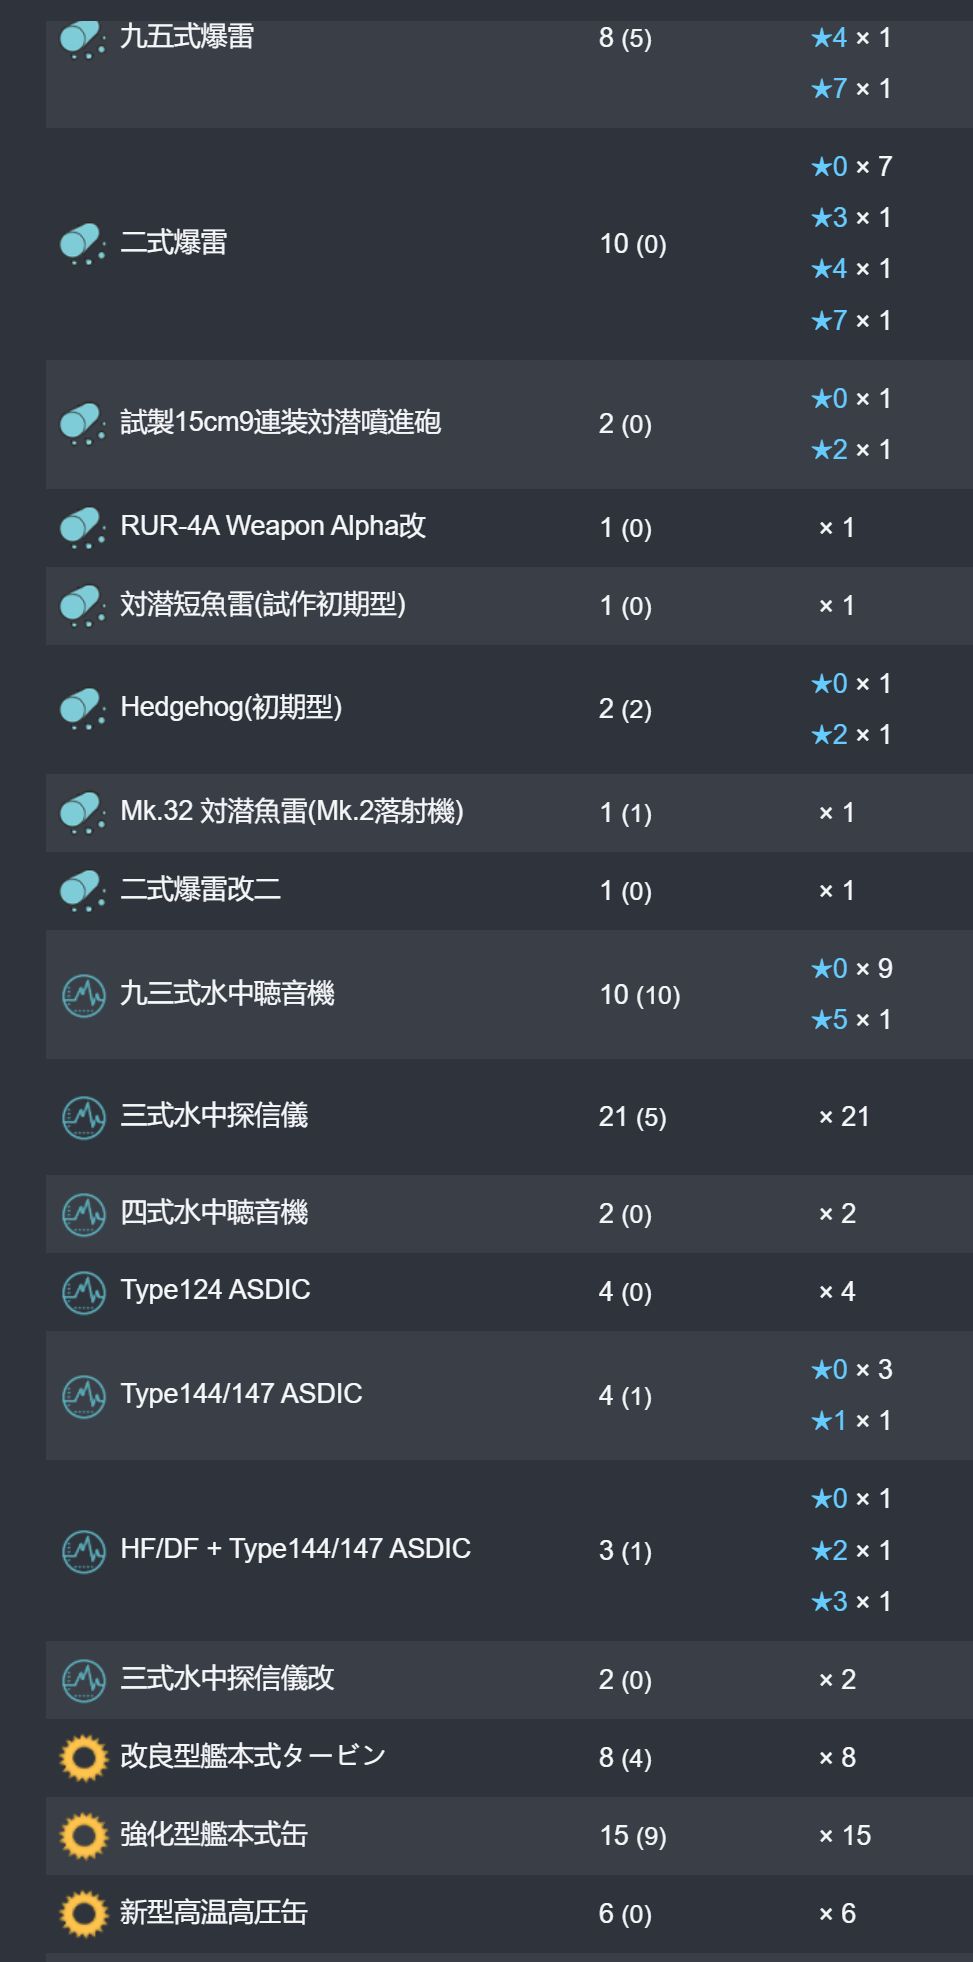The height and width of the screenshot is (1962, 973).
Task: Click the ★3 level for HF/DF + Type144/147 ASDIC
Action: click(x=829, y=1601)
